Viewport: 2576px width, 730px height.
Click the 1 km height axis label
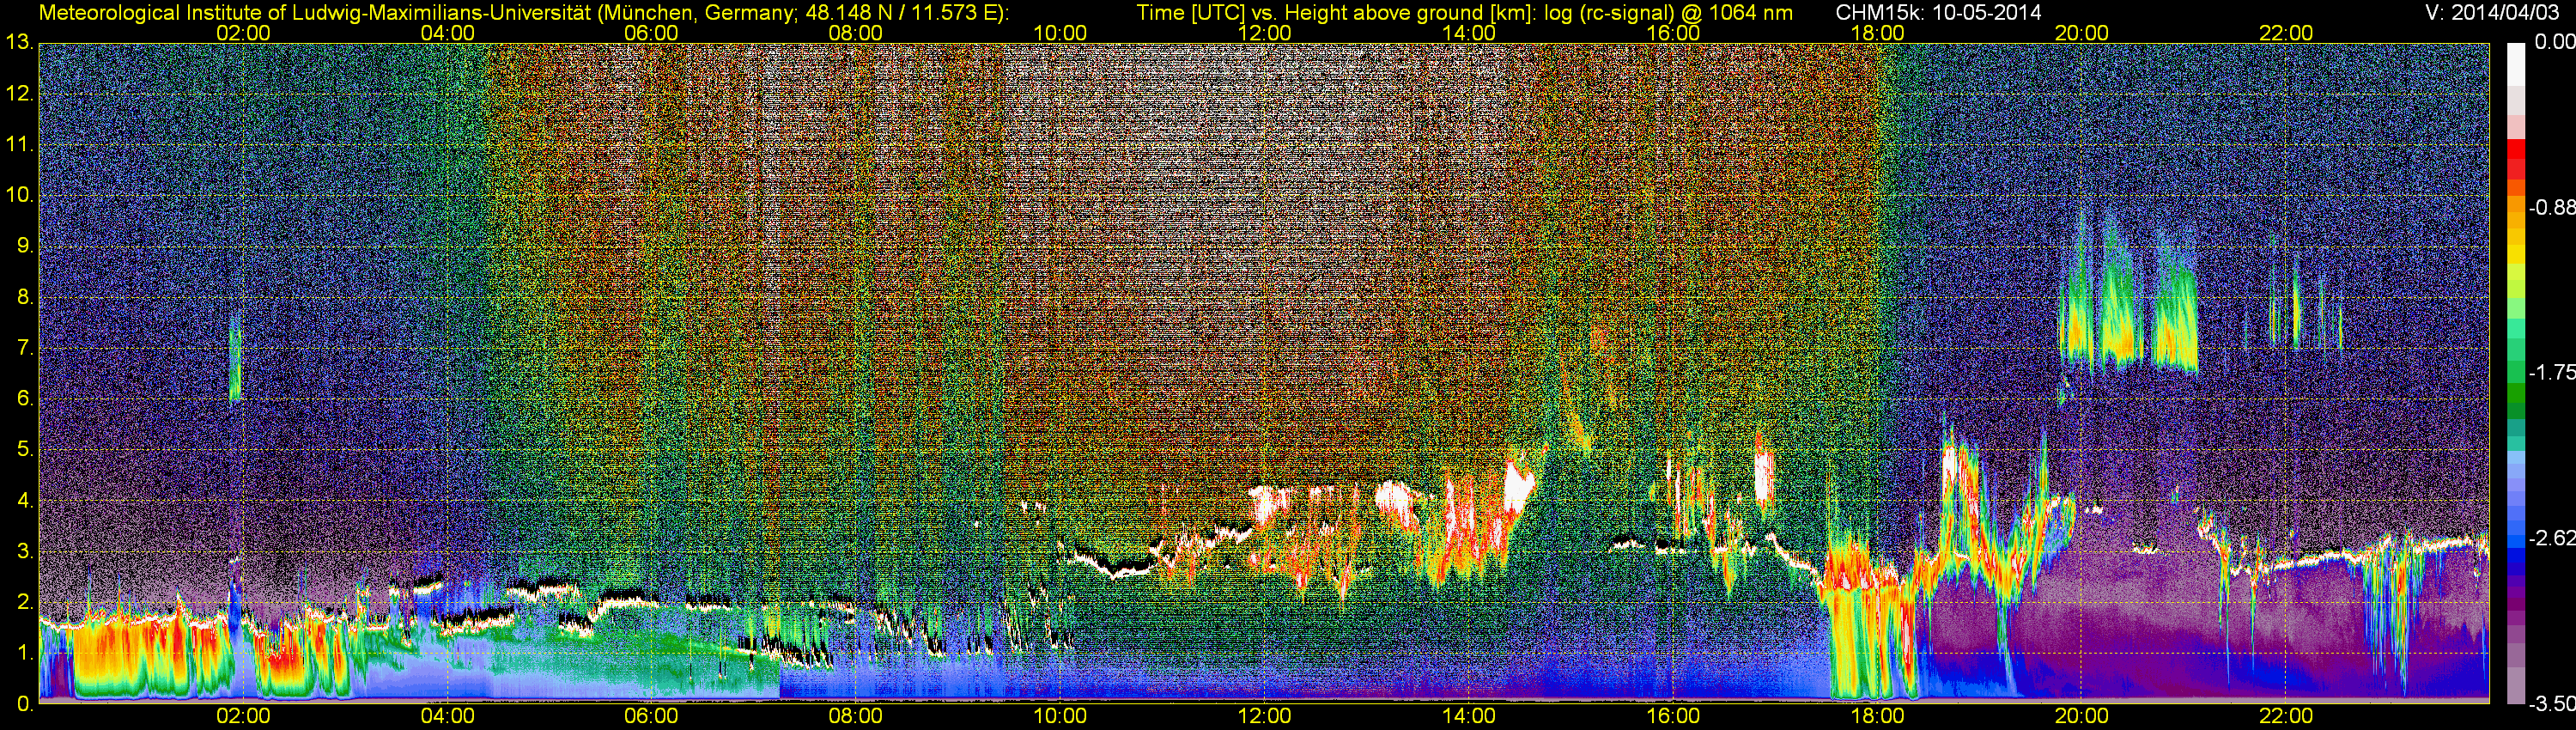click(x=24, y=654)
